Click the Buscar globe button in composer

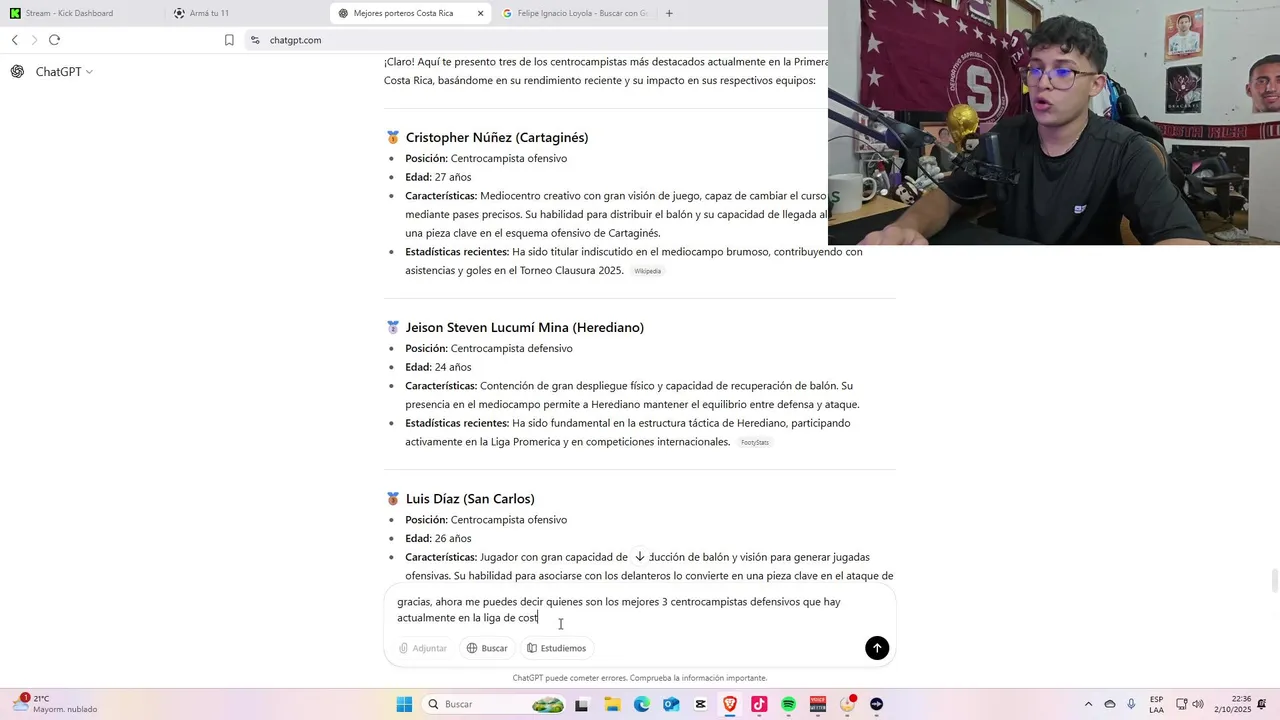point(487,648)
